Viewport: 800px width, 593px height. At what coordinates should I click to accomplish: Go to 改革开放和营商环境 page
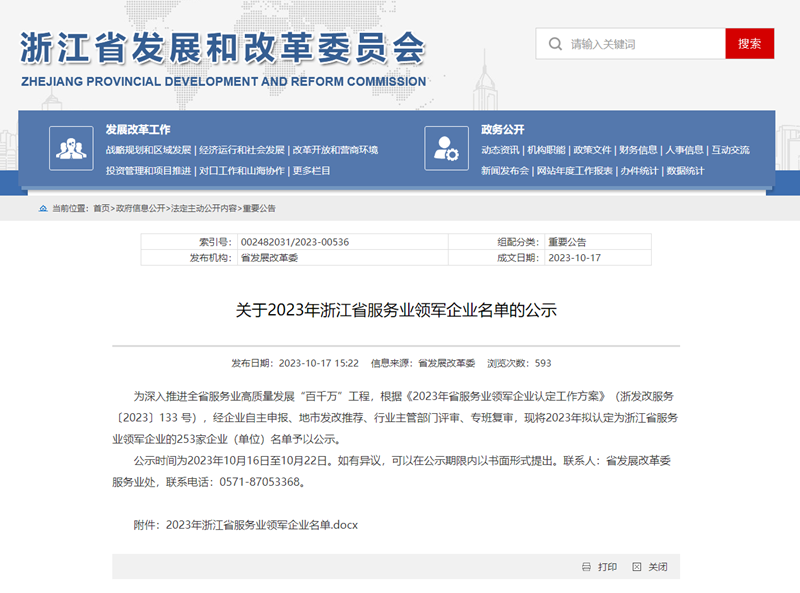coord(335,150)
